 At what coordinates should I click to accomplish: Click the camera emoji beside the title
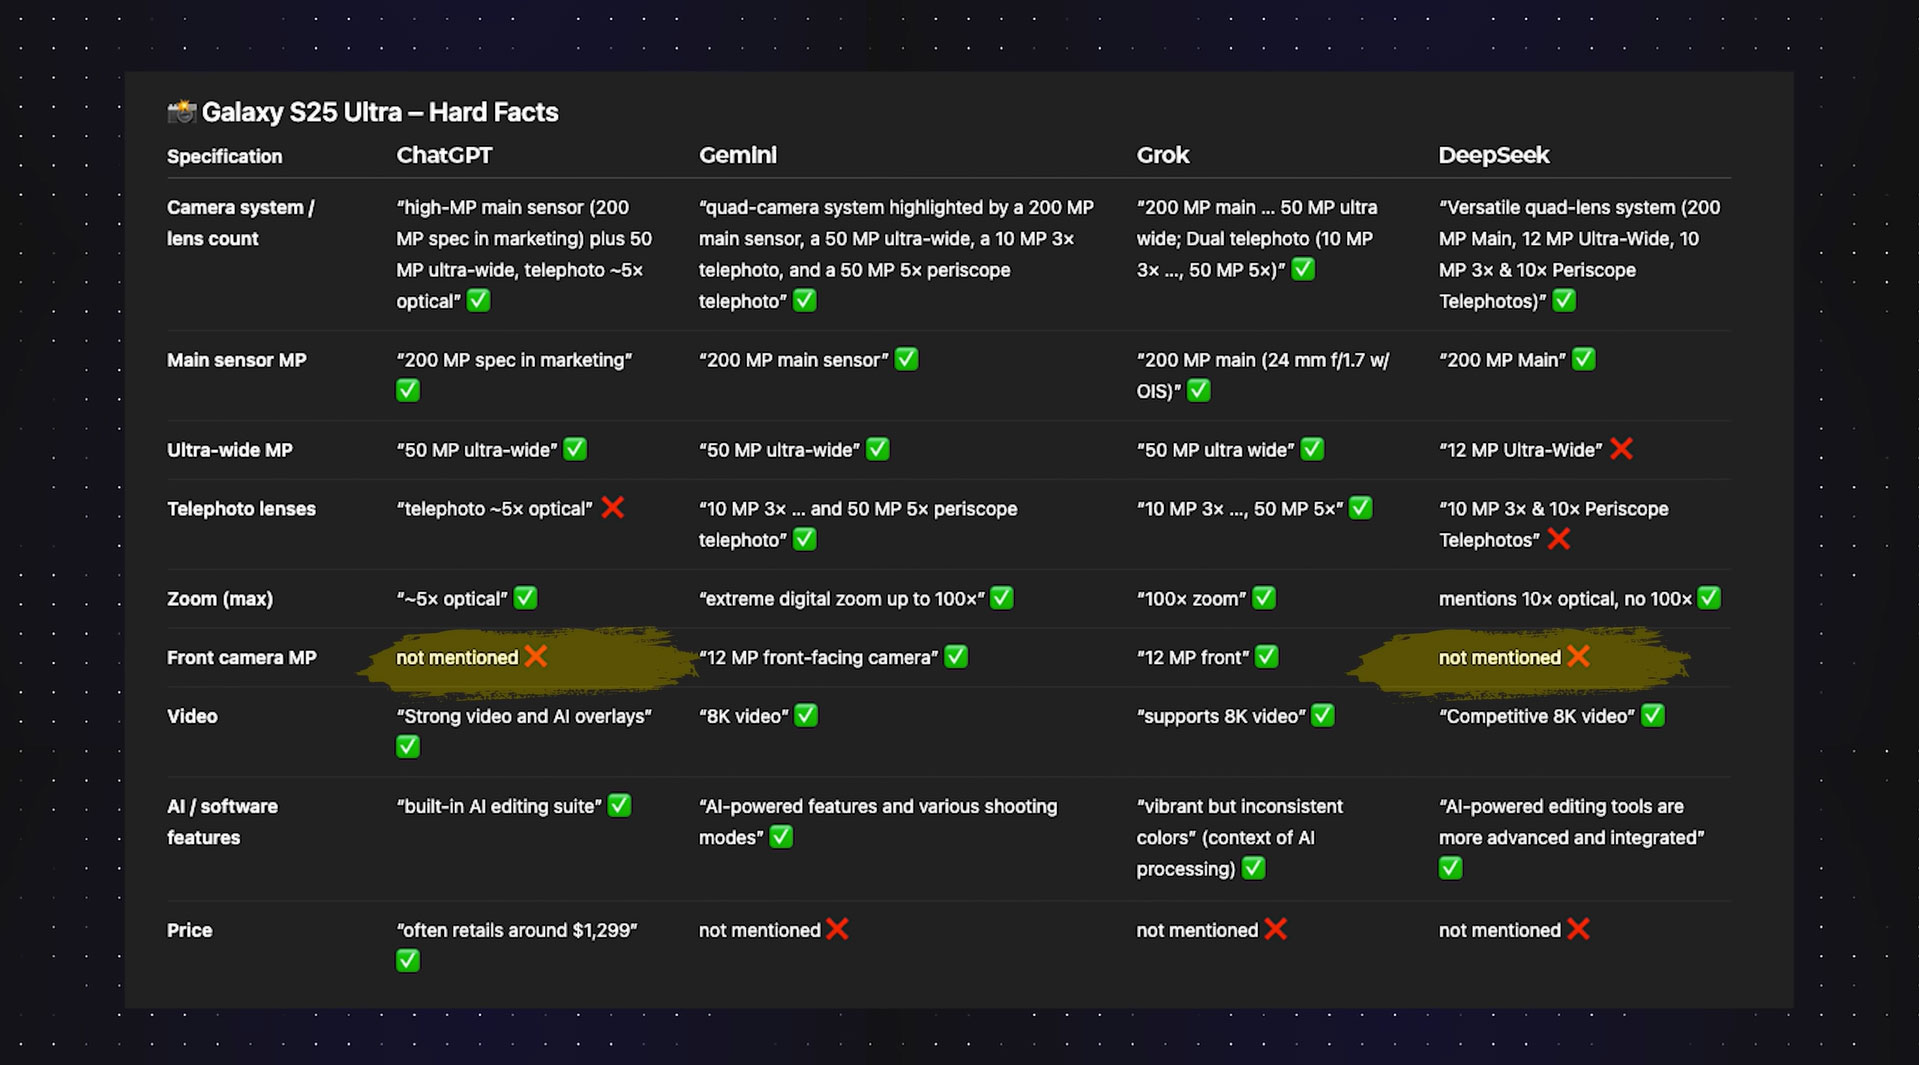[181, 111]
